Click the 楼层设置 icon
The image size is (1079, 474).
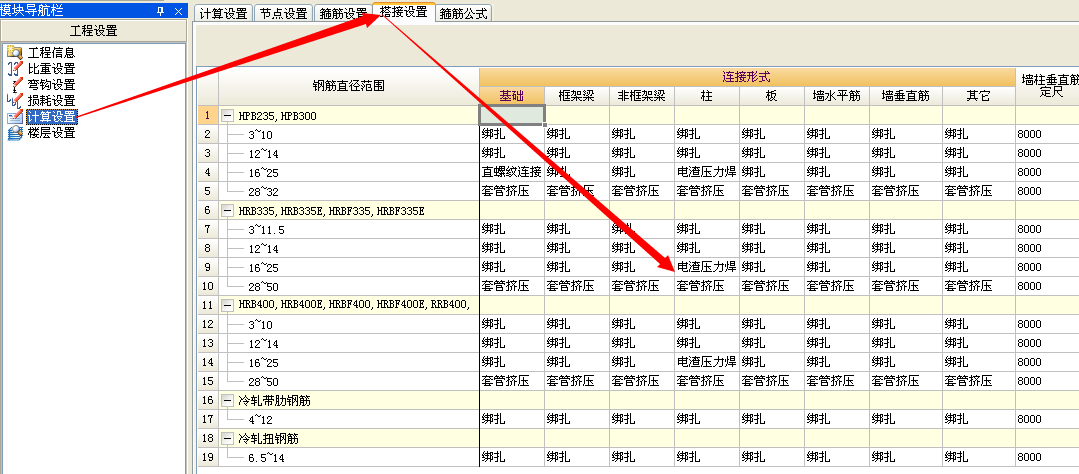(14, 133)
